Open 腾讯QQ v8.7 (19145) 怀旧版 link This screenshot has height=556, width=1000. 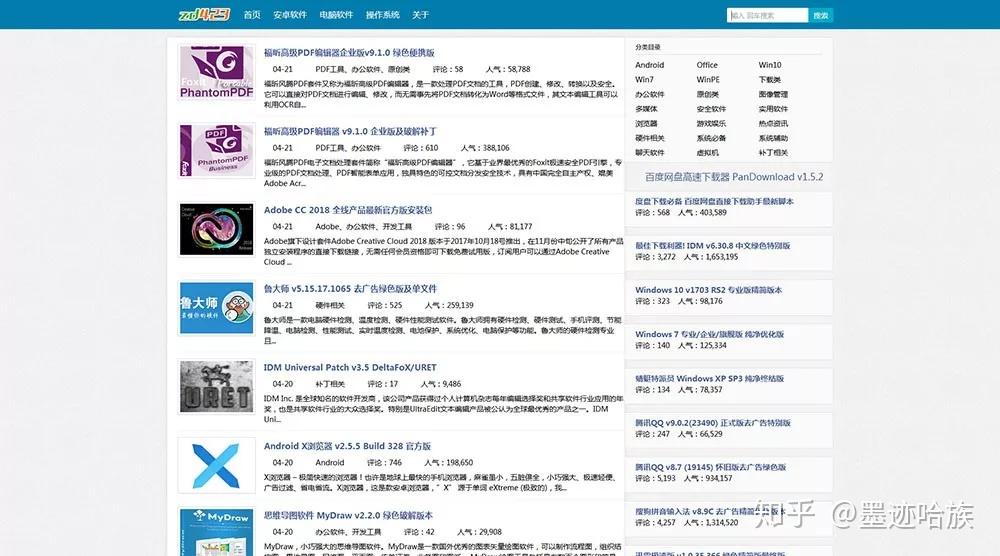coord(710,467)
